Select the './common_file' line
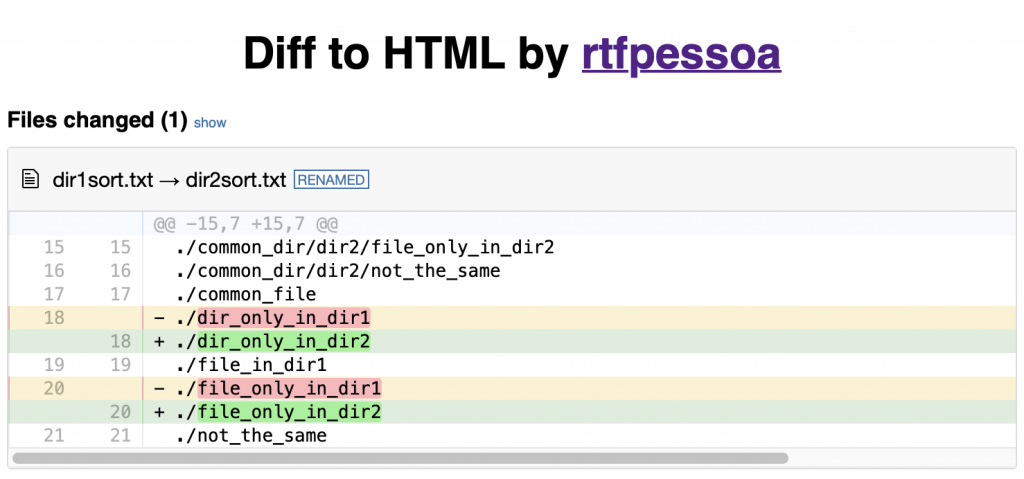 pos(246,295)
